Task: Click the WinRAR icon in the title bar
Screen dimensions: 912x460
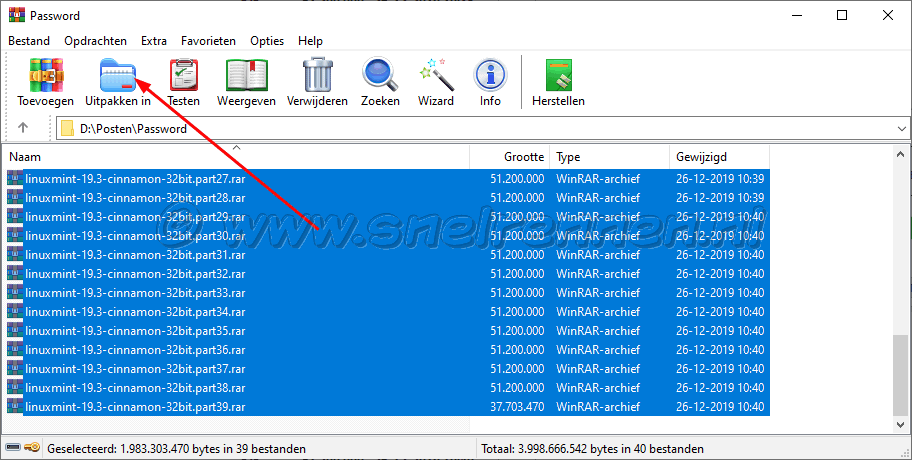Action: tap(17, 15)
